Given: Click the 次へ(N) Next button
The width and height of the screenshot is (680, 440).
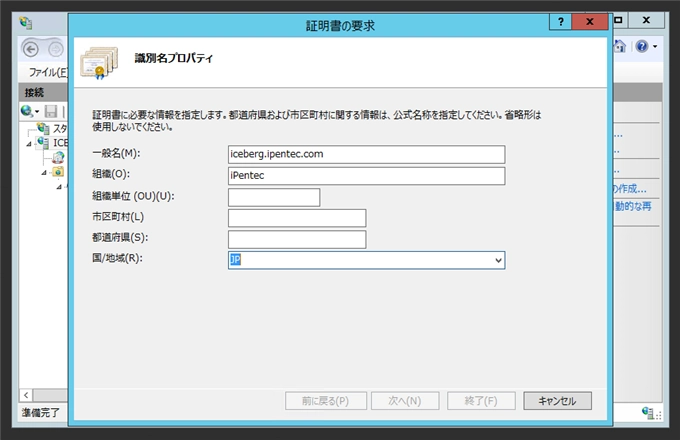Looking at the screenshot, I should pos(405,401).
